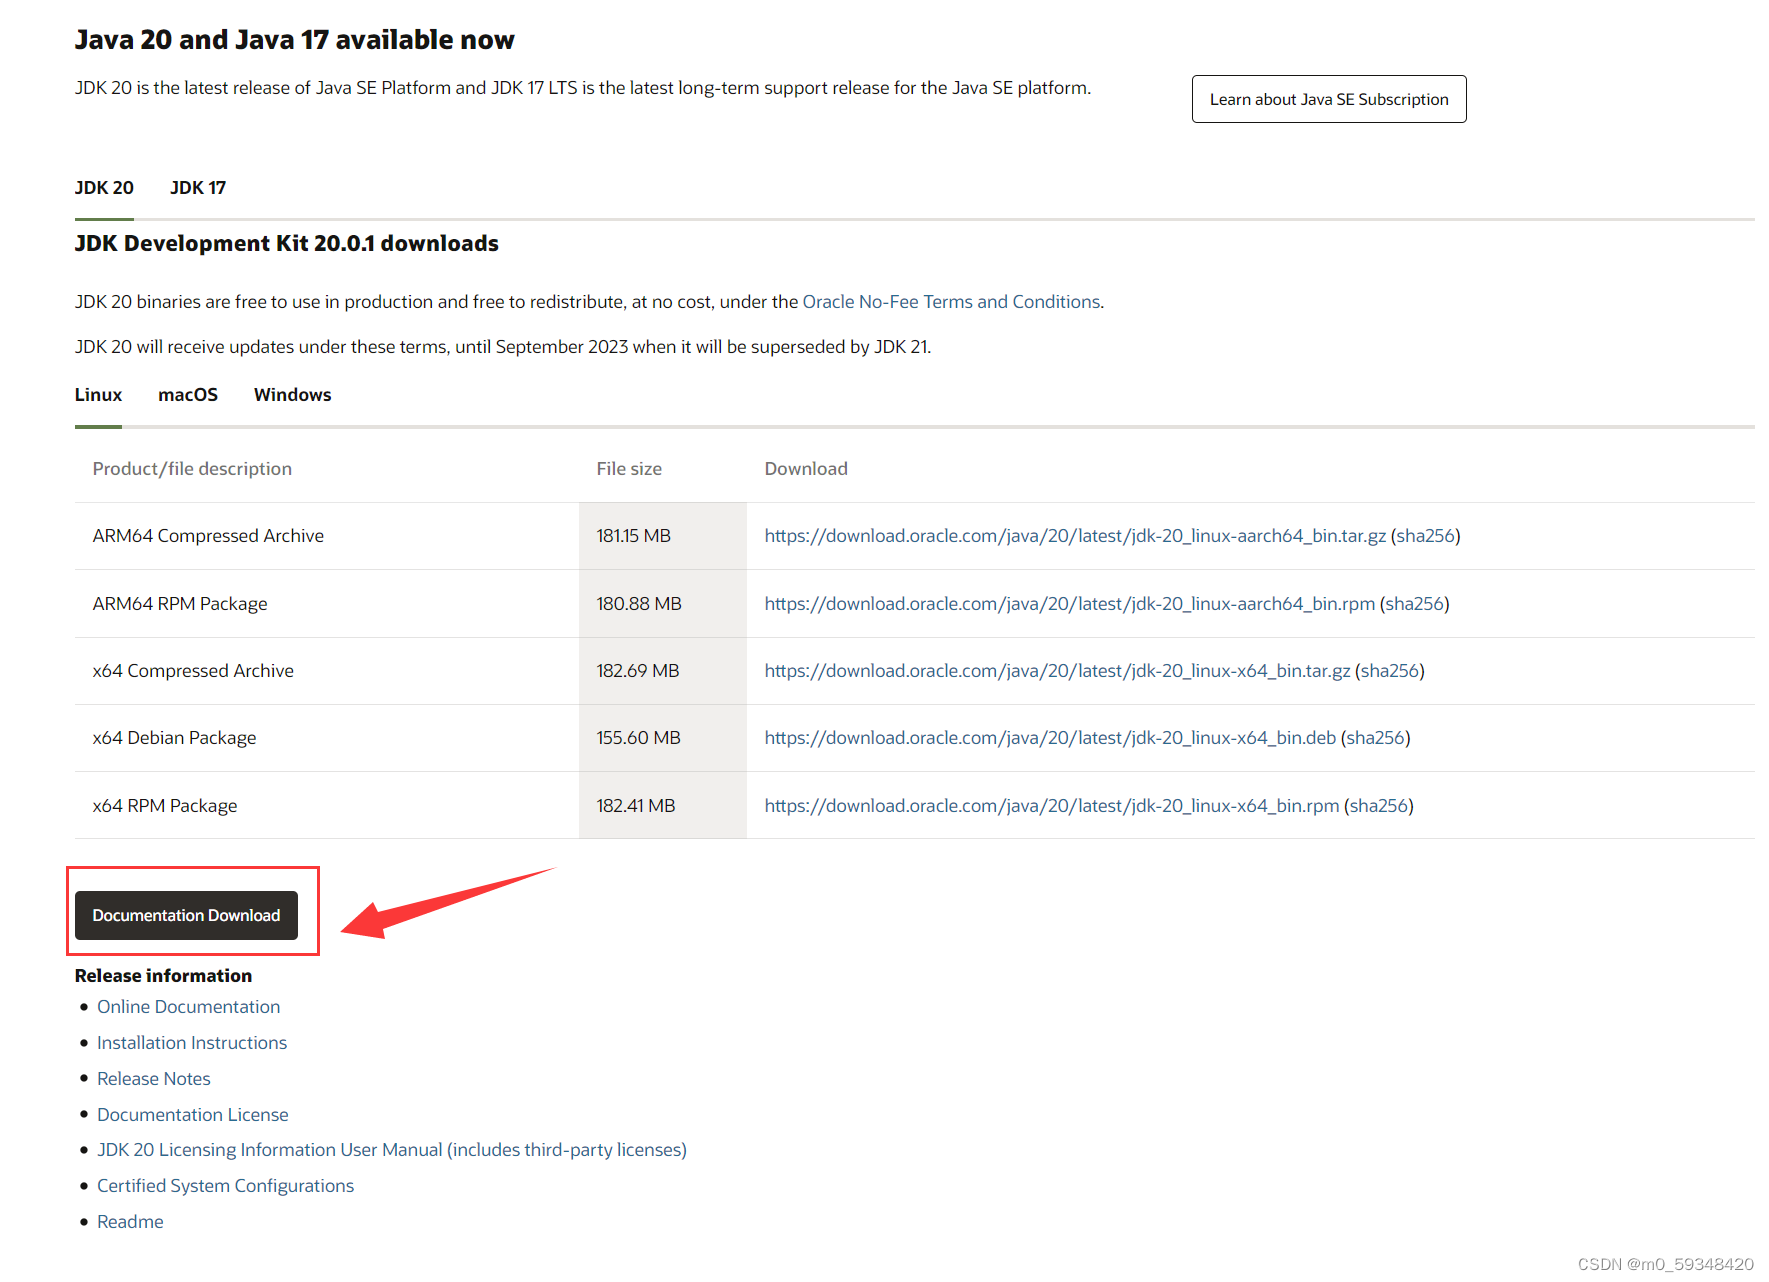Click the Download column header
The width and height of the screenshot is (1769, 1282).
point(806,469)
